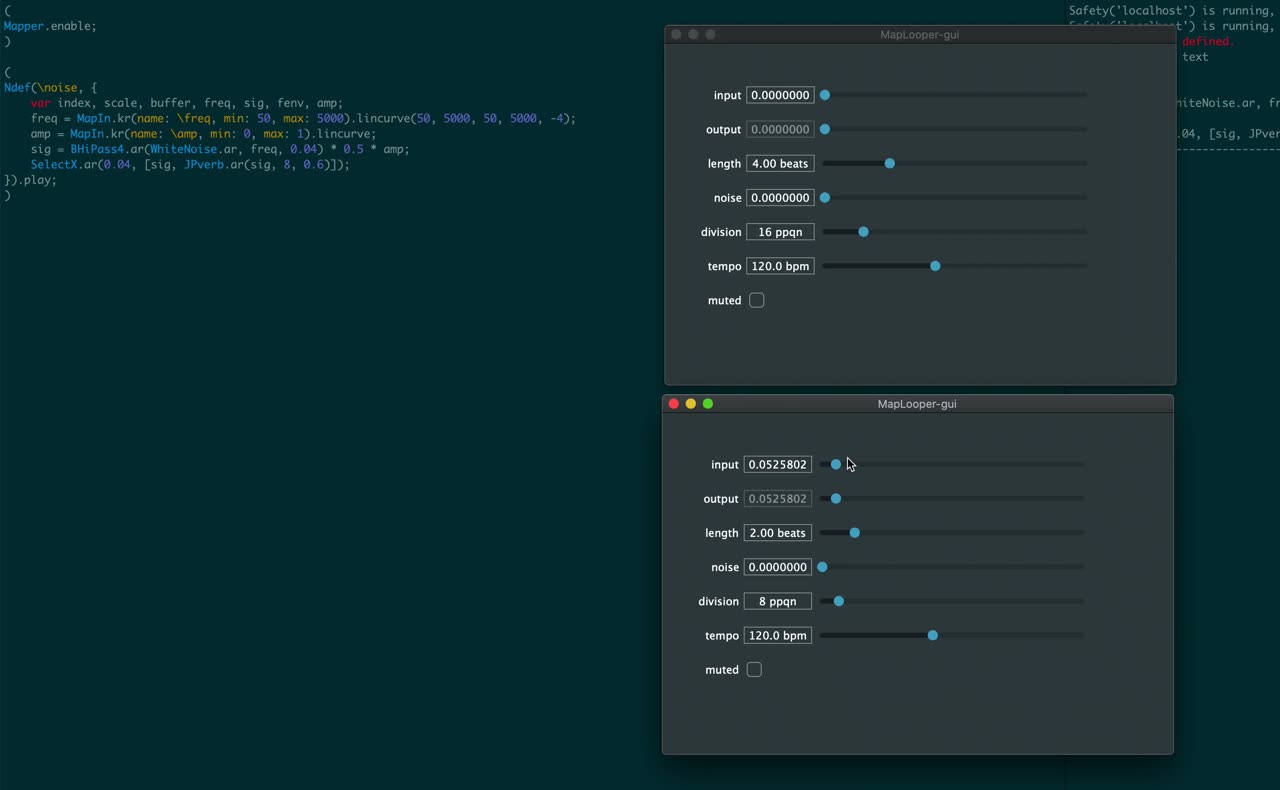Select the 8 ppqn division field
The height and width of the screenshot is (790, 1280).
point(778,601)
